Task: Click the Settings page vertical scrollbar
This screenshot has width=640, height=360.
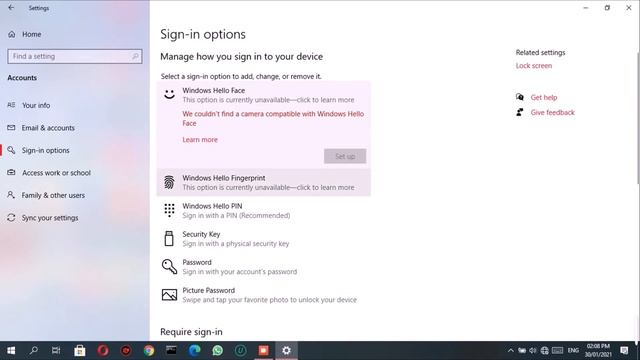Action: tap(637, 118)
